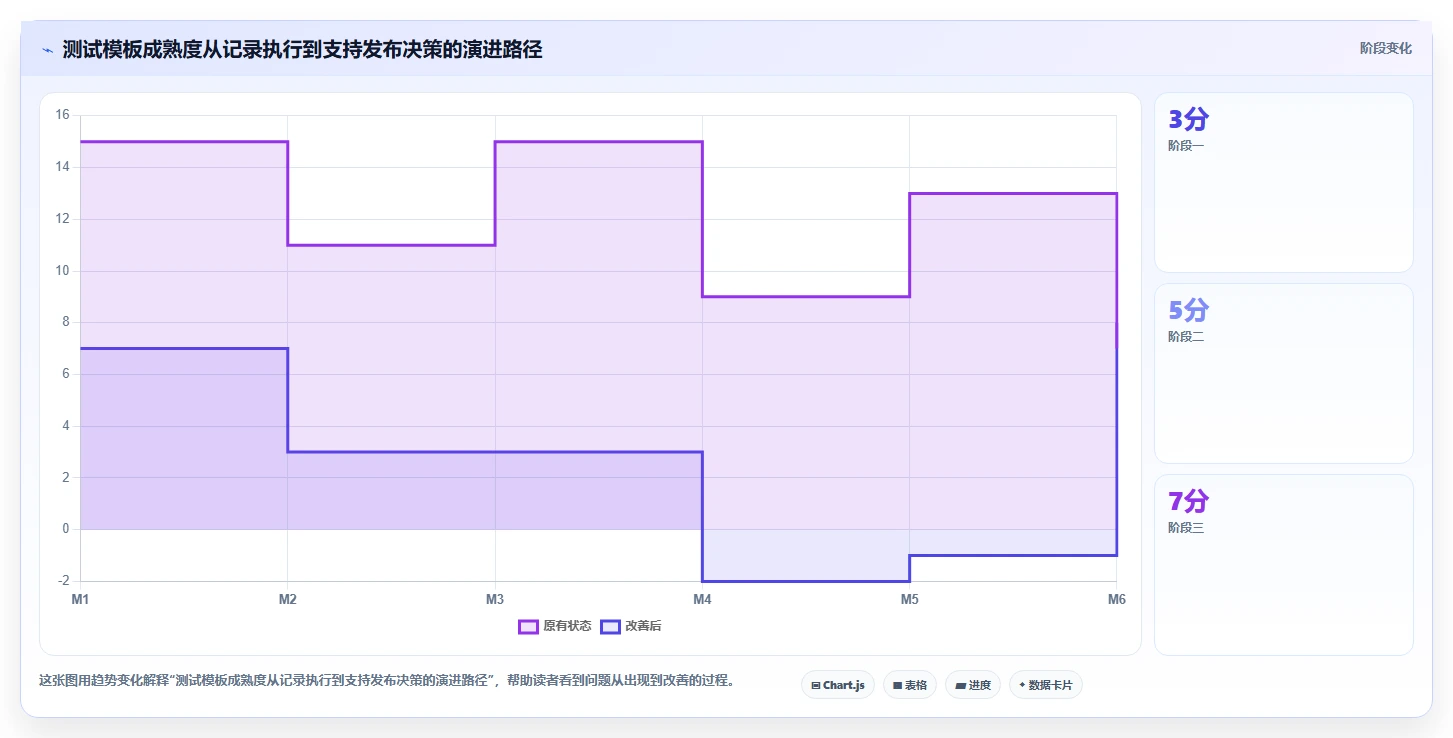Click the icon inside the Chart.js tag

tap(816, 686)
